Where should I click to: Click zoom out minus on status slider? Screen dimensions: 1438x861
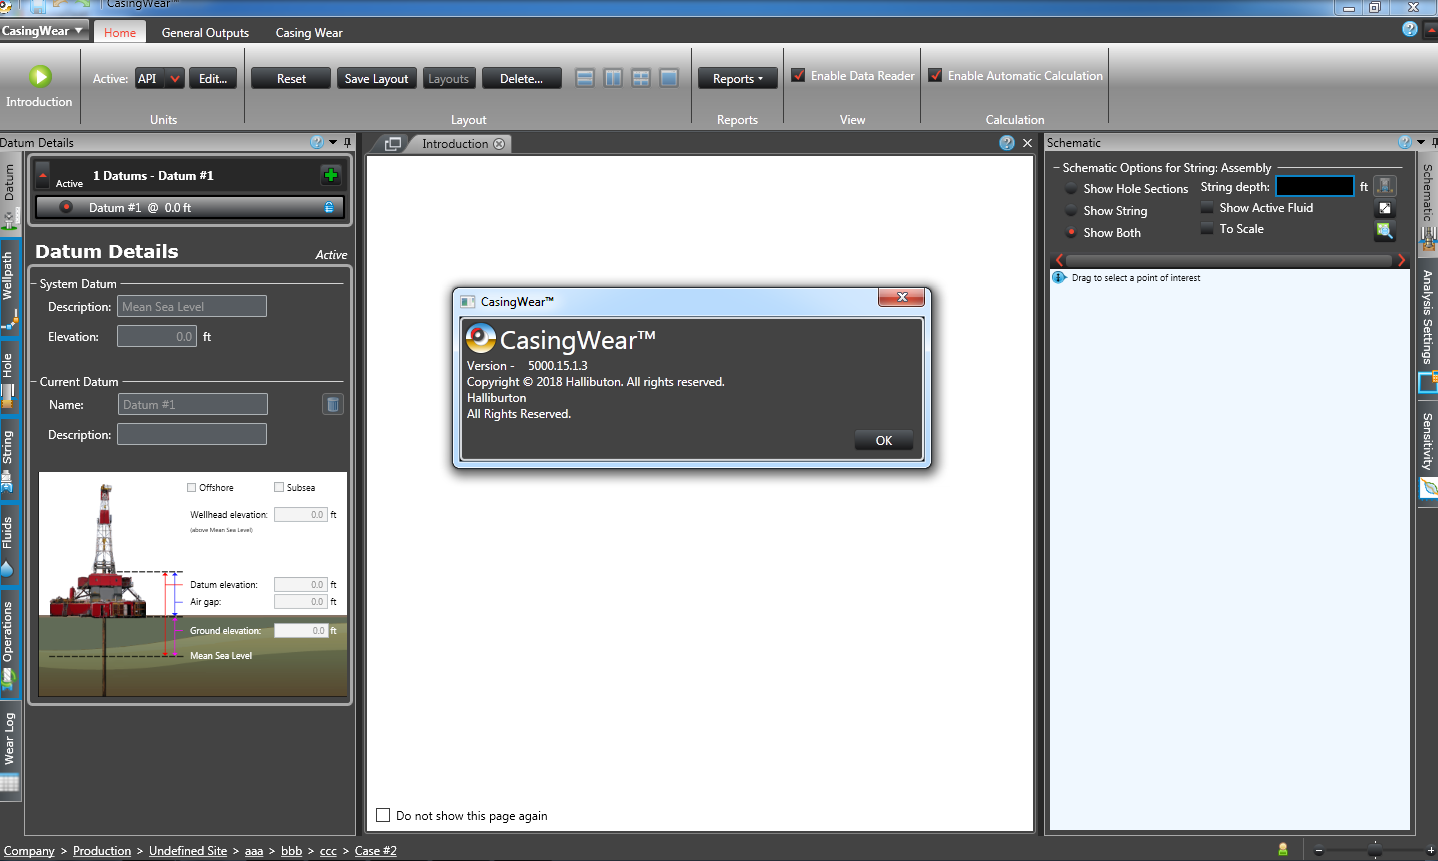[1319, 851]
